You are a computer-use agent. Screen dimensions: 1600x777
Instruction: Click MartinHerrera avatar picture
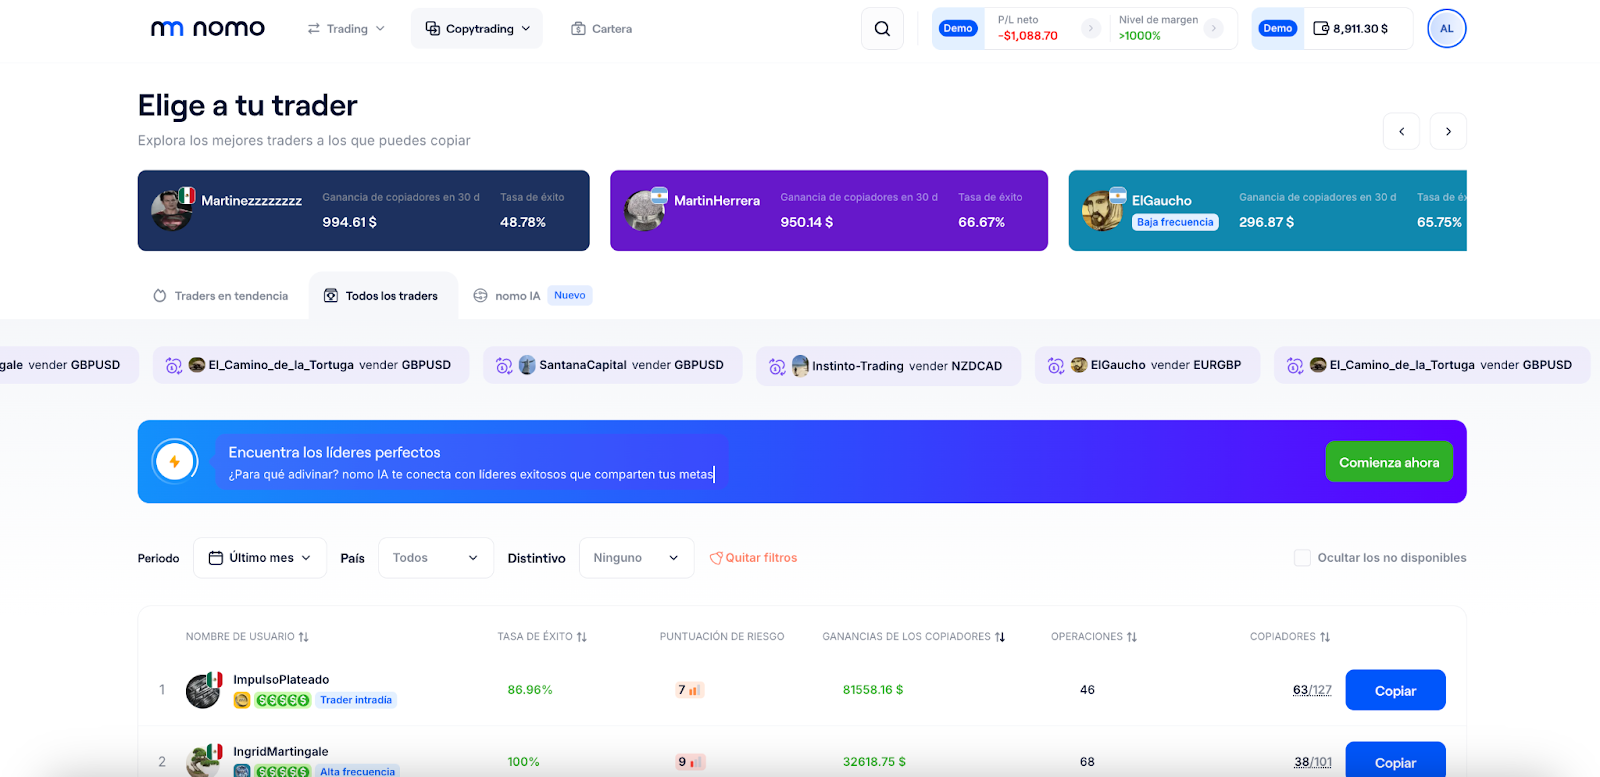(x=644, y=210)
